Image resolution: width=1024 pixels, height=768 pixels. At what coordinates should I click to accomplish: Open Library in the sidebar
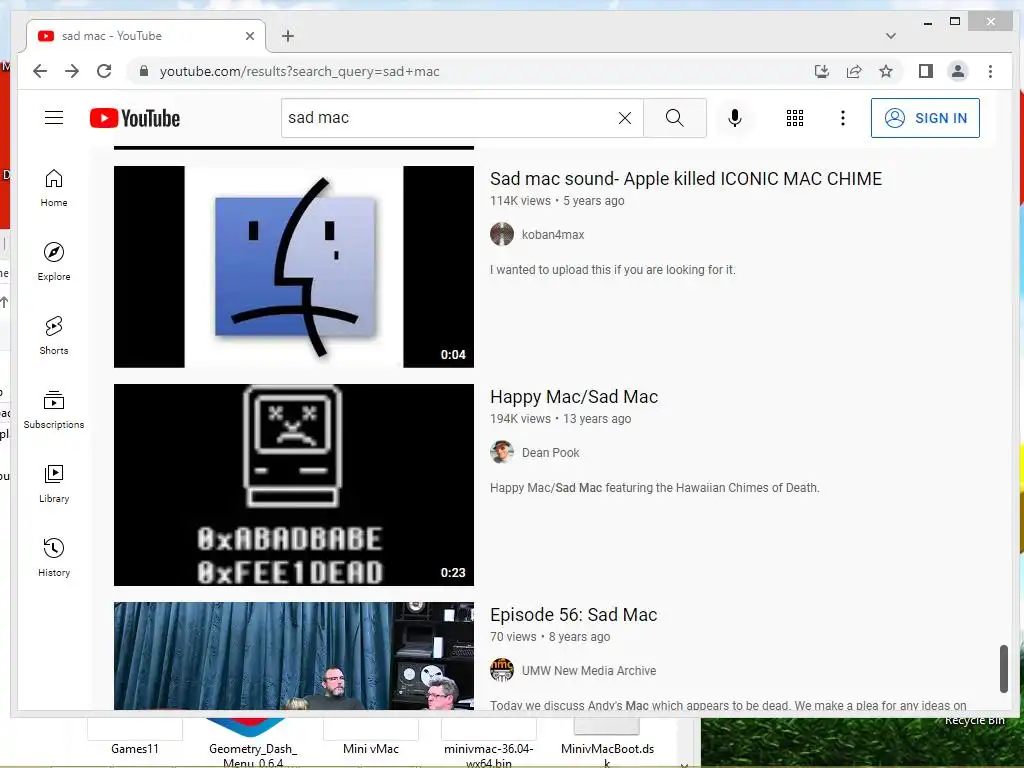coord(54,483)
